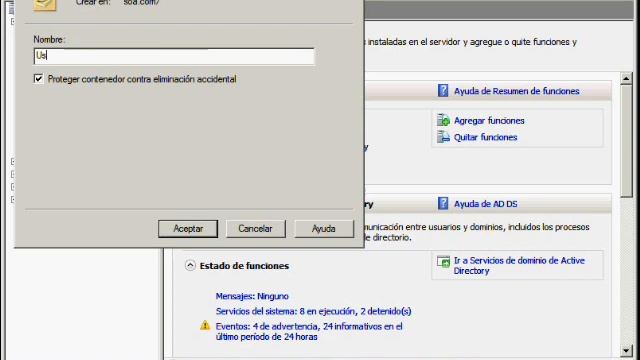Click the scrollbar down arrow
The height and width of the screenshot is (360, 640).
click(626, 350)
